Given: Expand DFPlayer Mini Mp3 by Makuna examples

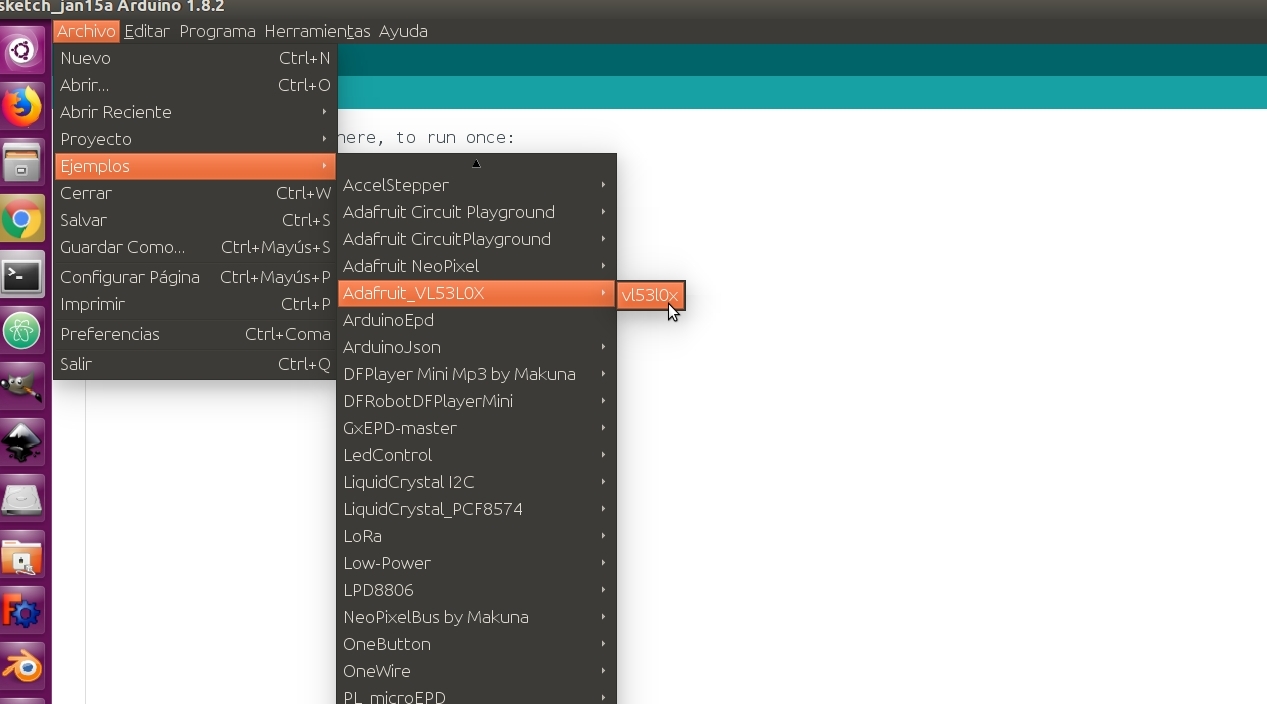Looking at the screenshot, I should coord(476,374).
